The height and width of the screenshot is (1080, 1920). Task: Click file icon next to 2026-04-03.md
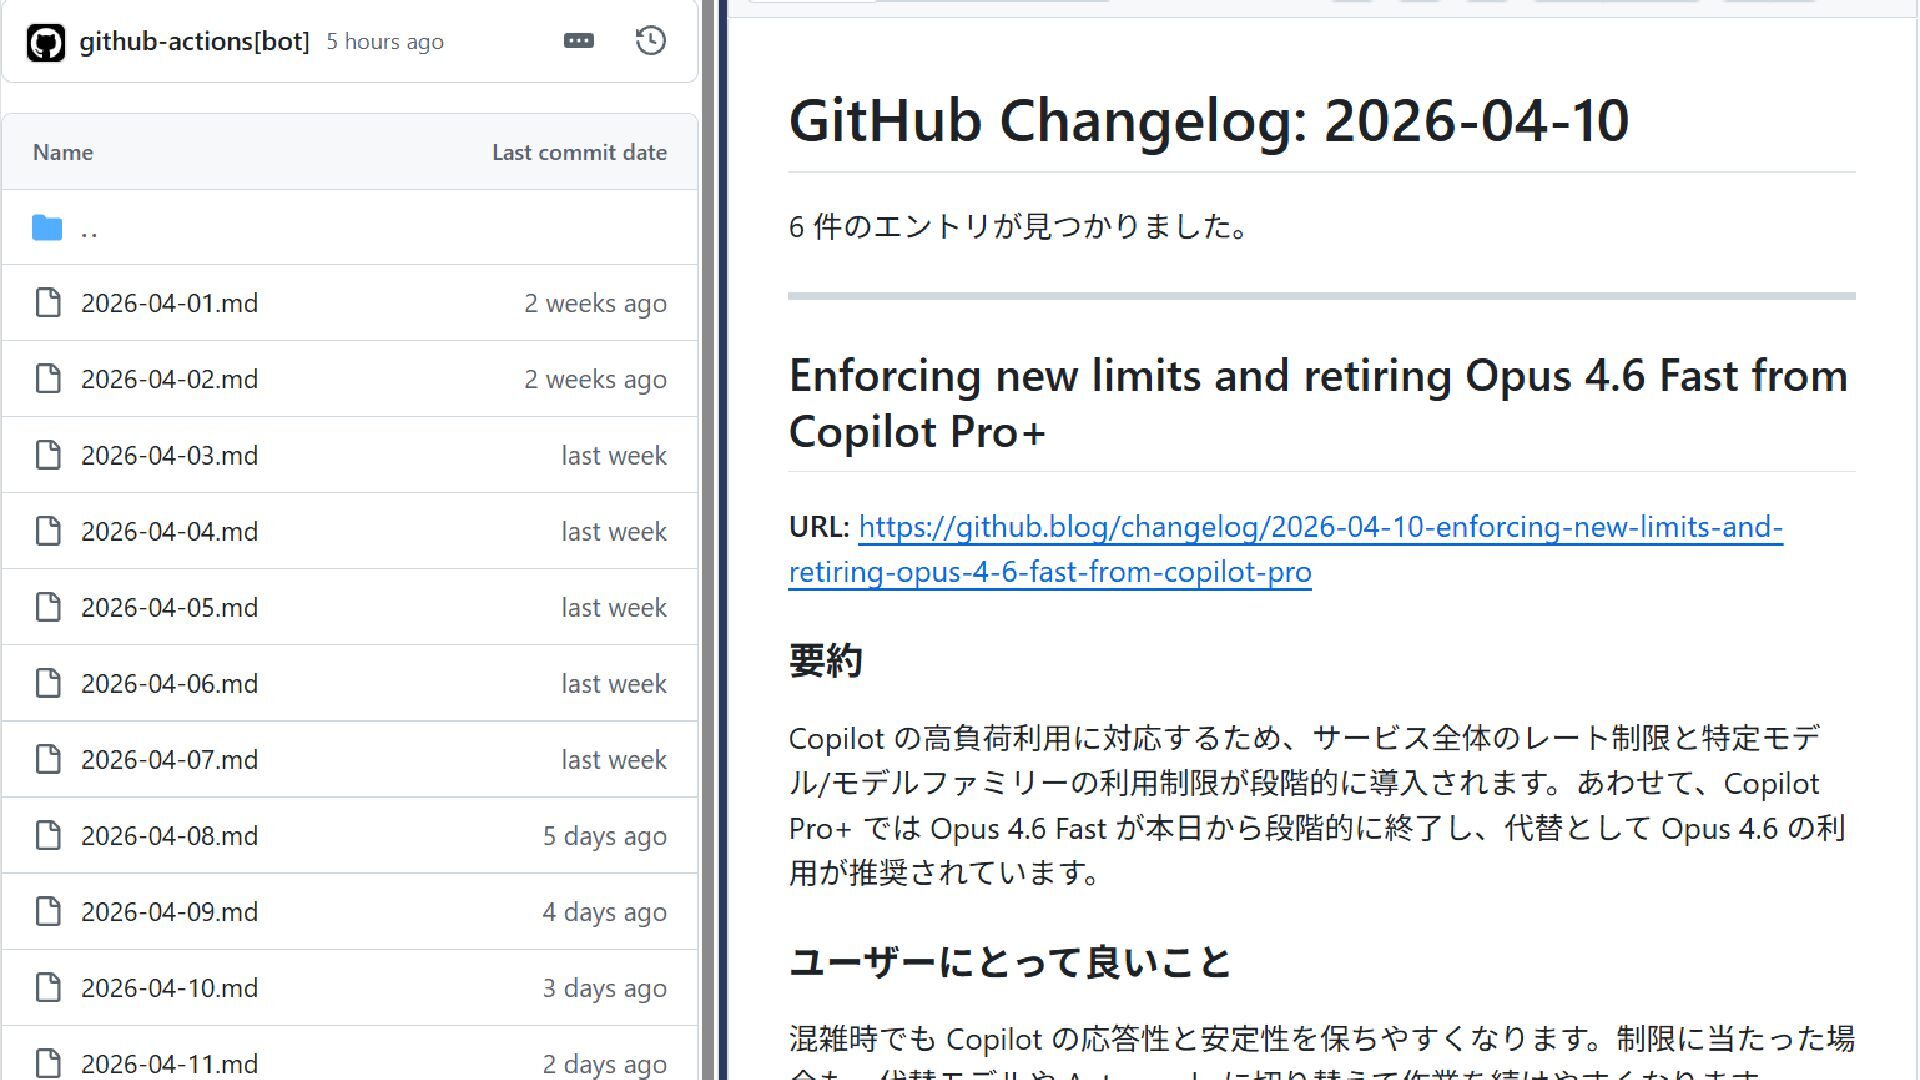click(48, 455)
